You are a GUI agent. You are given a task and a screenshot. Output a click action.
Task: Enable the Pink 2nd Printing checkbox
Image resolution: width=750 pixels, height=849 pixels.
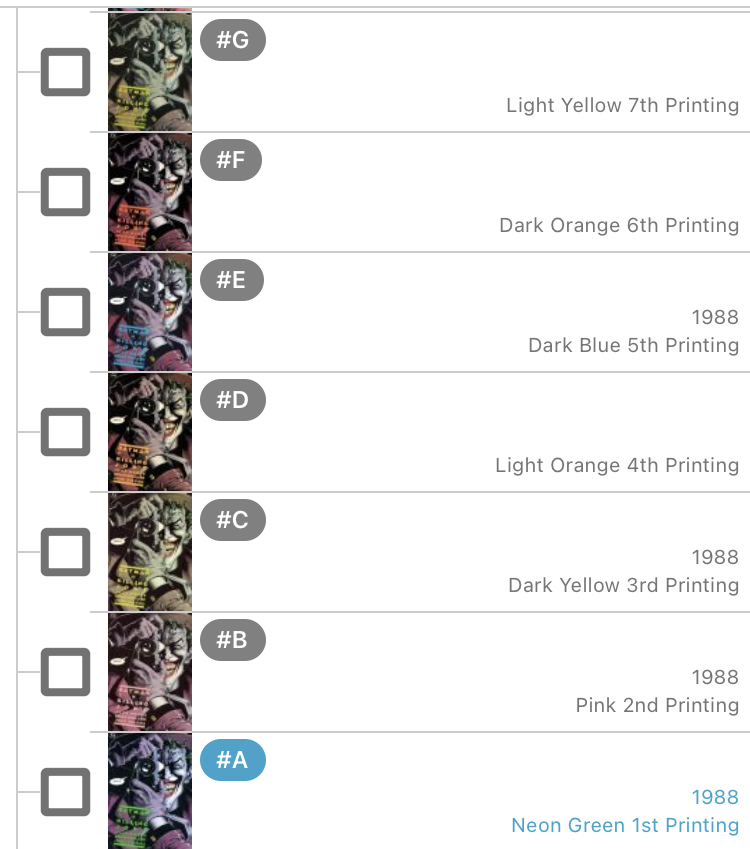click(x=66, y=672)
